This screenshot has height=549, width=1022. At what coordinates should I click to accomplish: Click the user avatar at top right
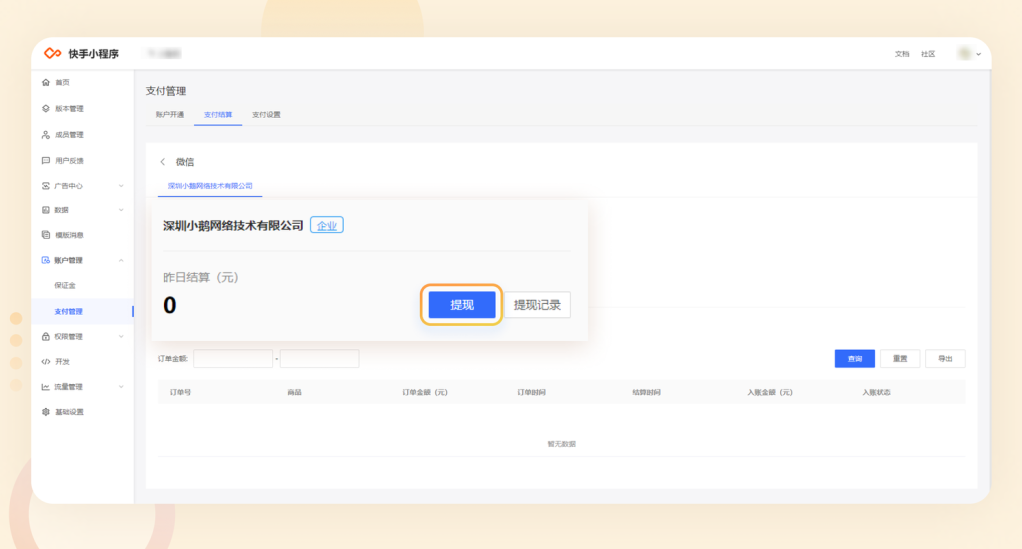(965, 53)
